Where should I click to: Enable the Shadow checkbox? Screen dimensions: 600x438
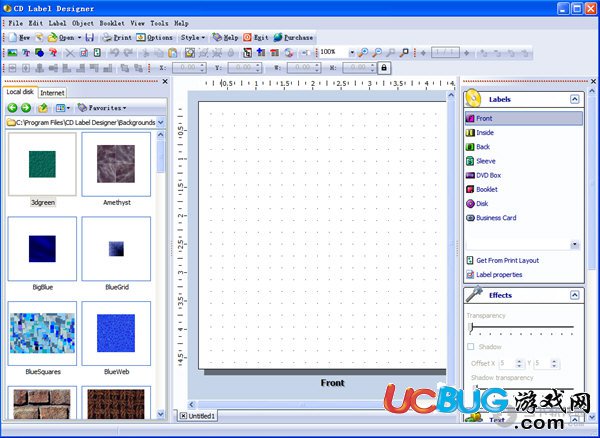[x=471, y=347]
